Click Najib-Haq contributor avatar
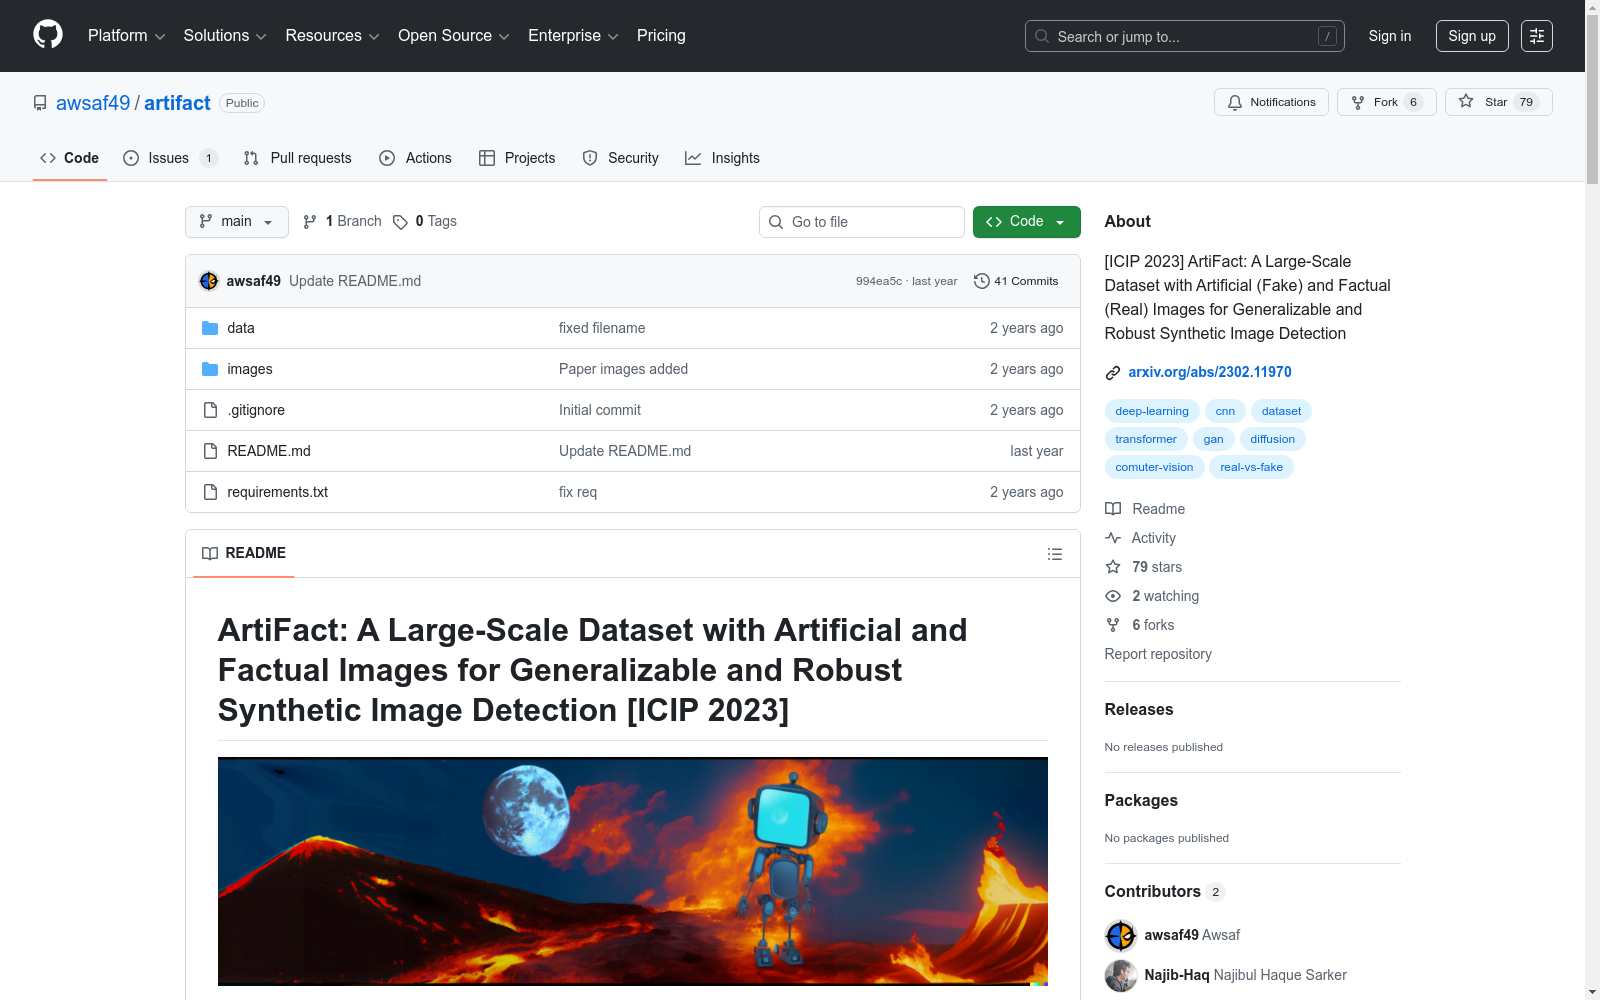Image resolution: width=1600 pixels, height=1000 pixels. pos(1121,975)
